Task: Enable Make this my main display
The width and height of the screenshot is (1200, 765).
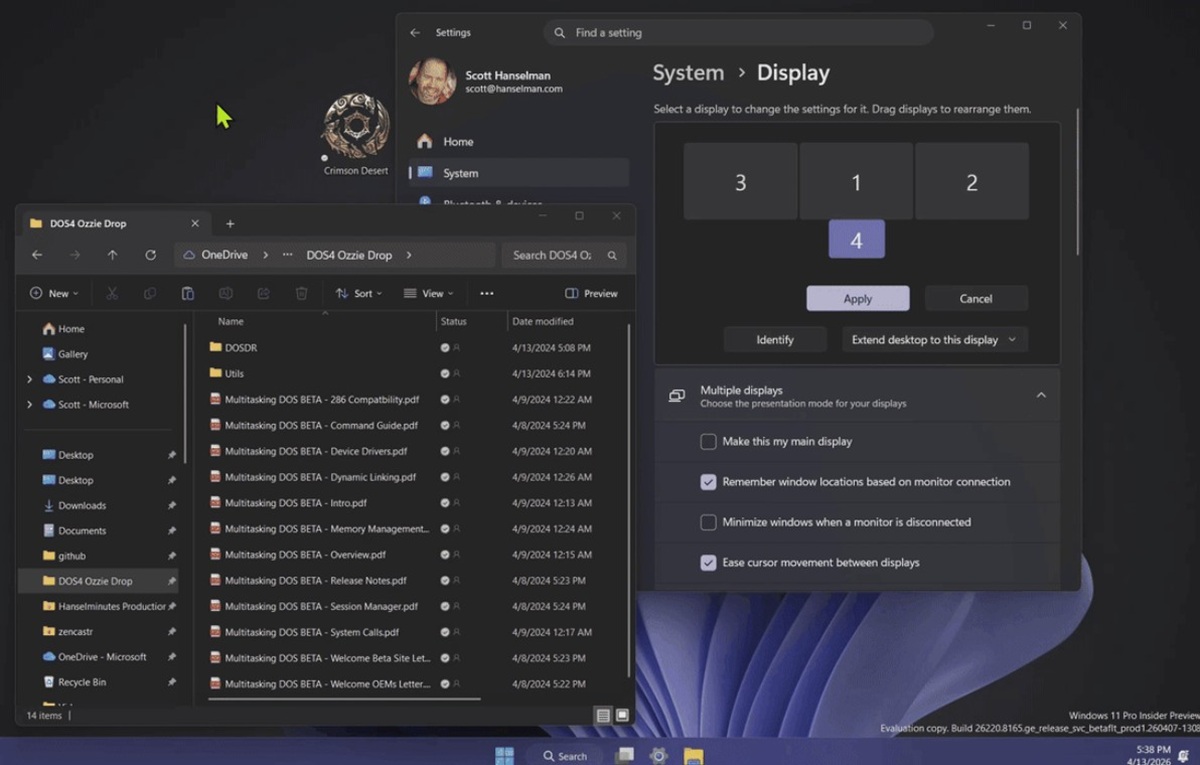Action: (x=709, y=441)
